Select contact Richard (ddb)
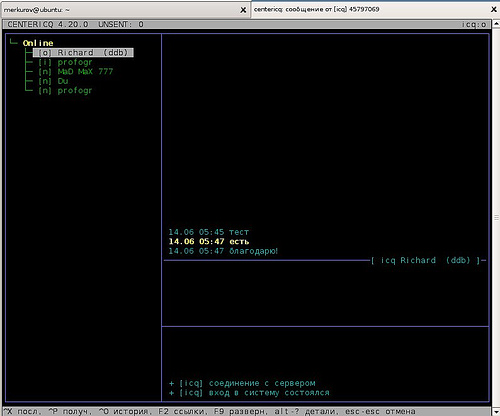The image size is (500, 416). point(83,53)
